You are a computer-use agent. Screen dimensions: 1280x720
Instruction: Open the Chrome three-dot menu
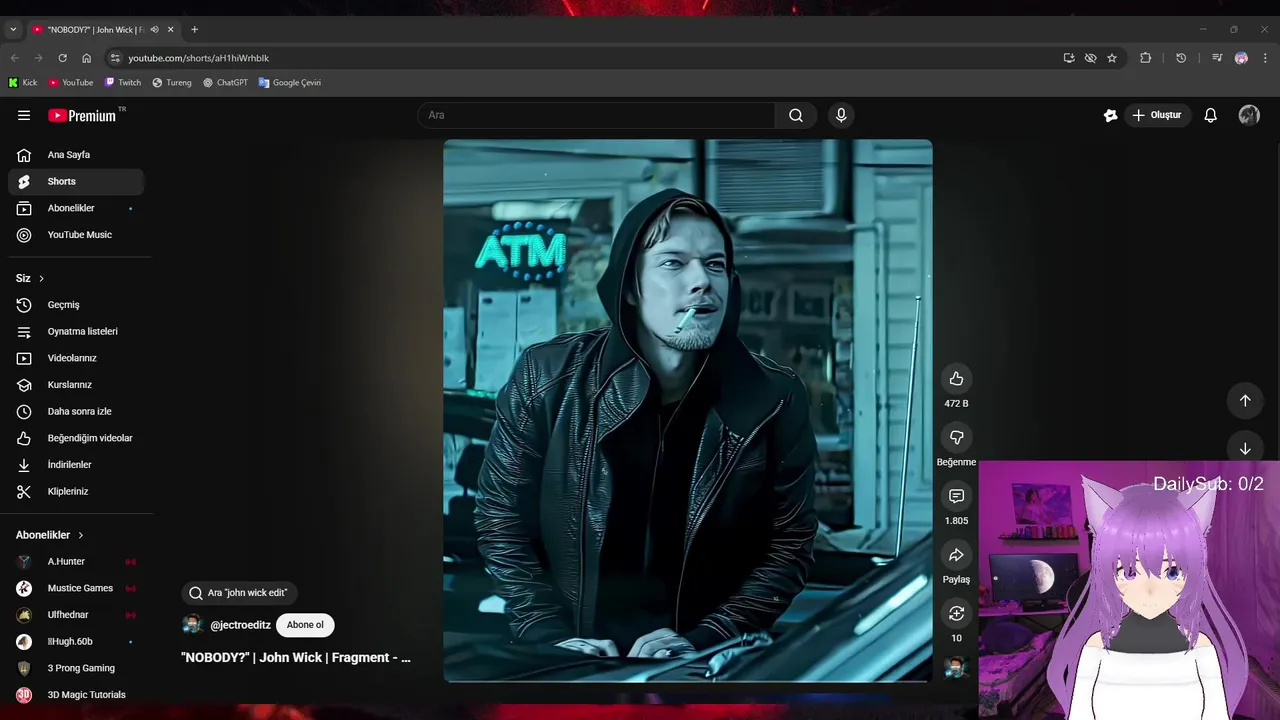pos(1266,58)
